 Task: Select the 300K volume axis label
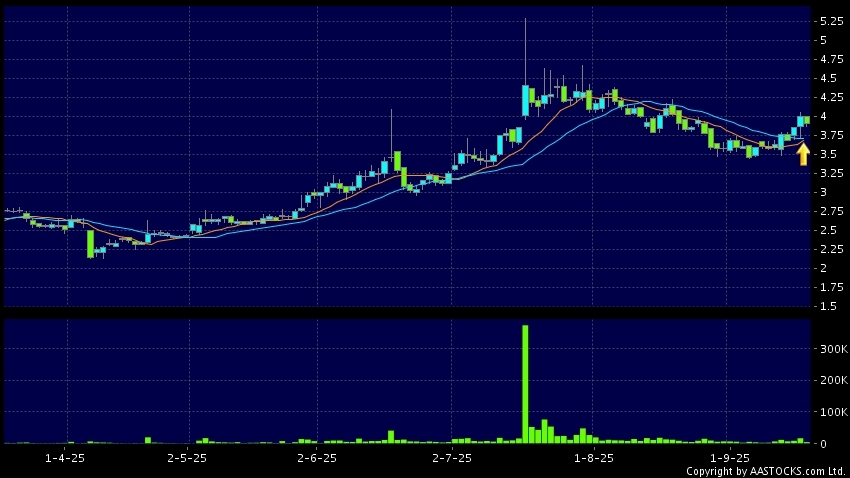click(831, 349)
